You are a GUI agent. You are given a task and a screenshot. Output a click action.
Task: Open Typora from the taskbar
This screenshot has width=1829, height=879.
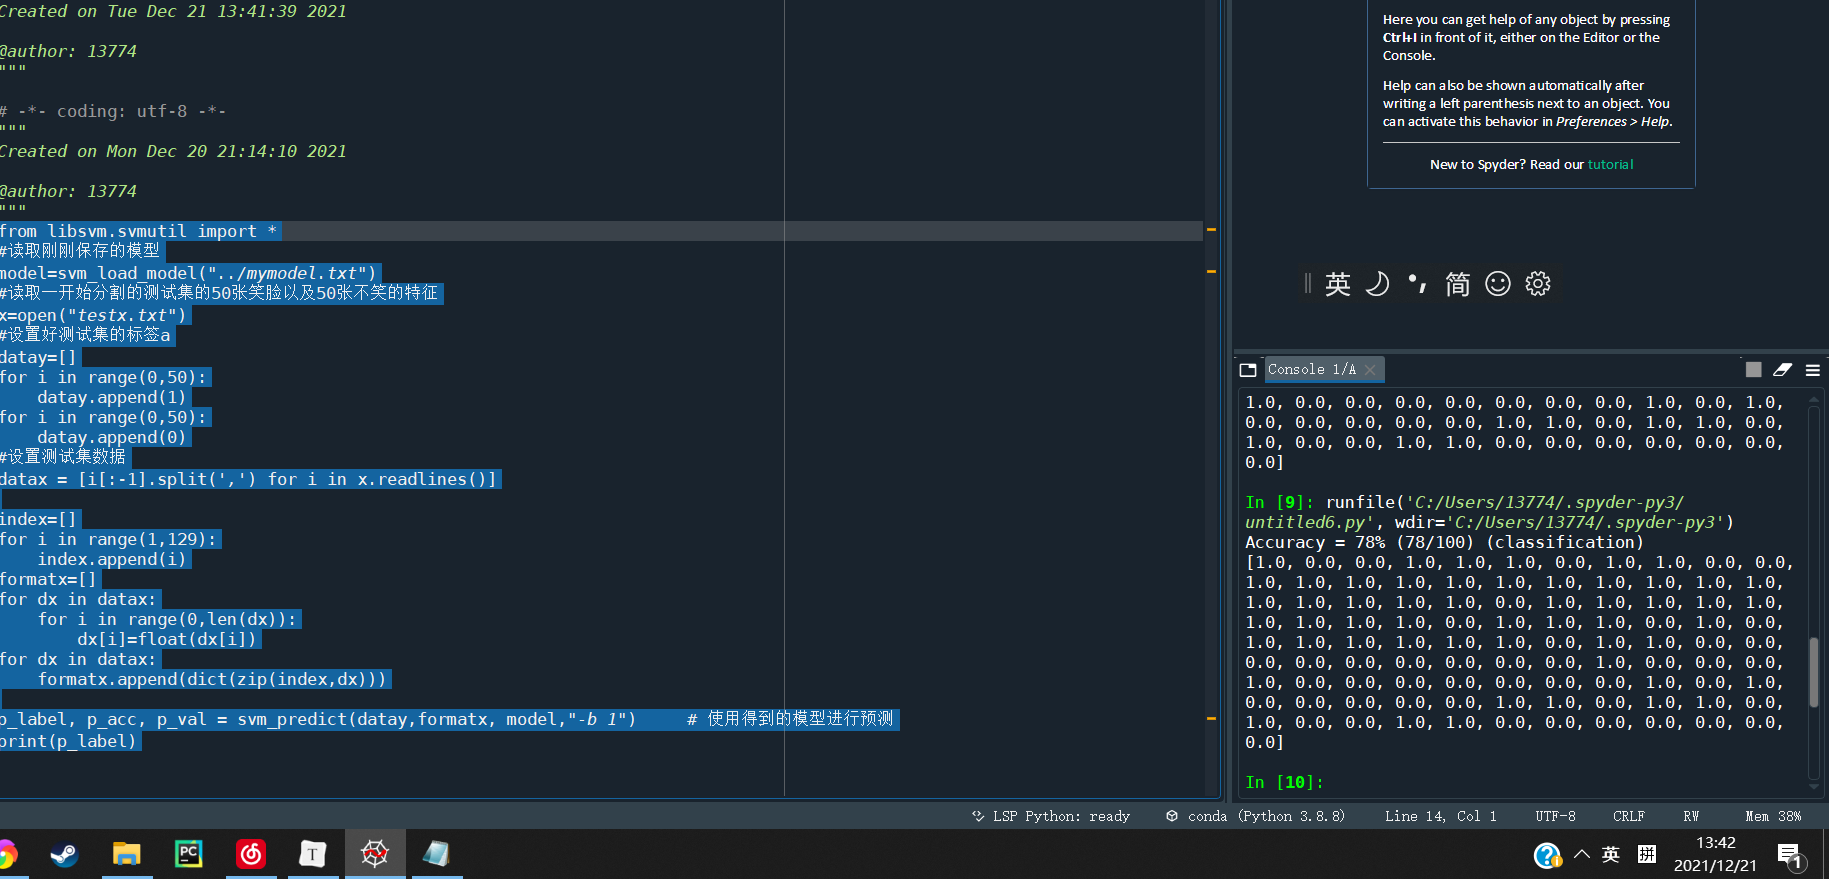pos(313,854)
